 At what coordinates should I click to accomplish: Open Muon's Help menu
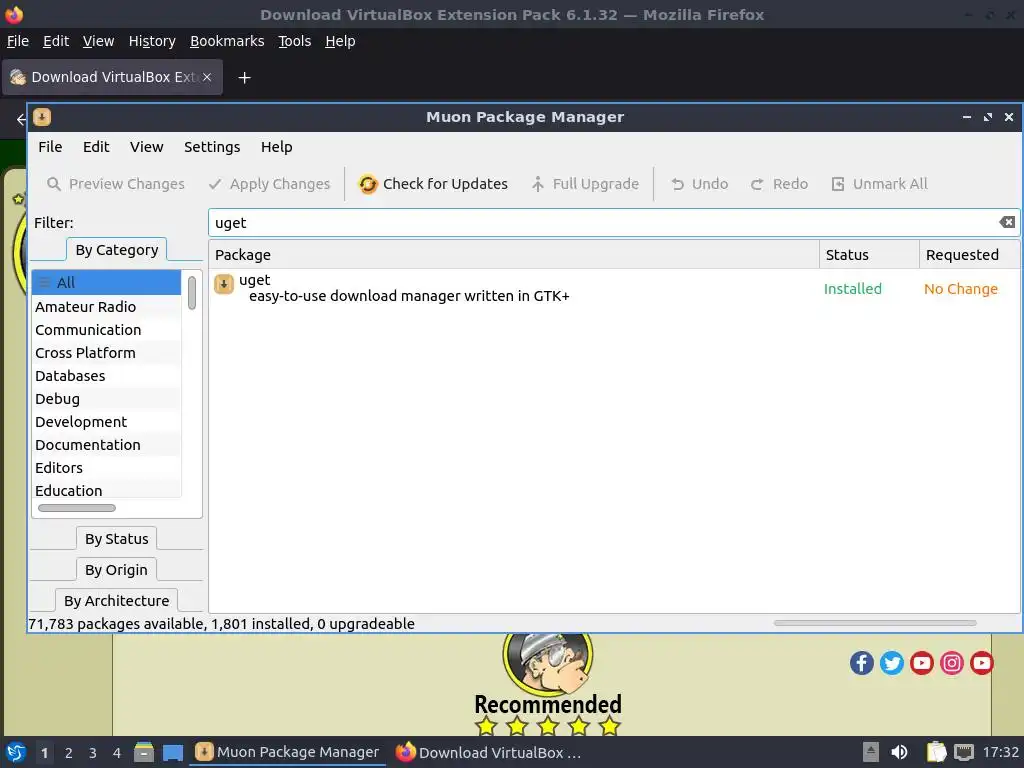click(276, 147)
